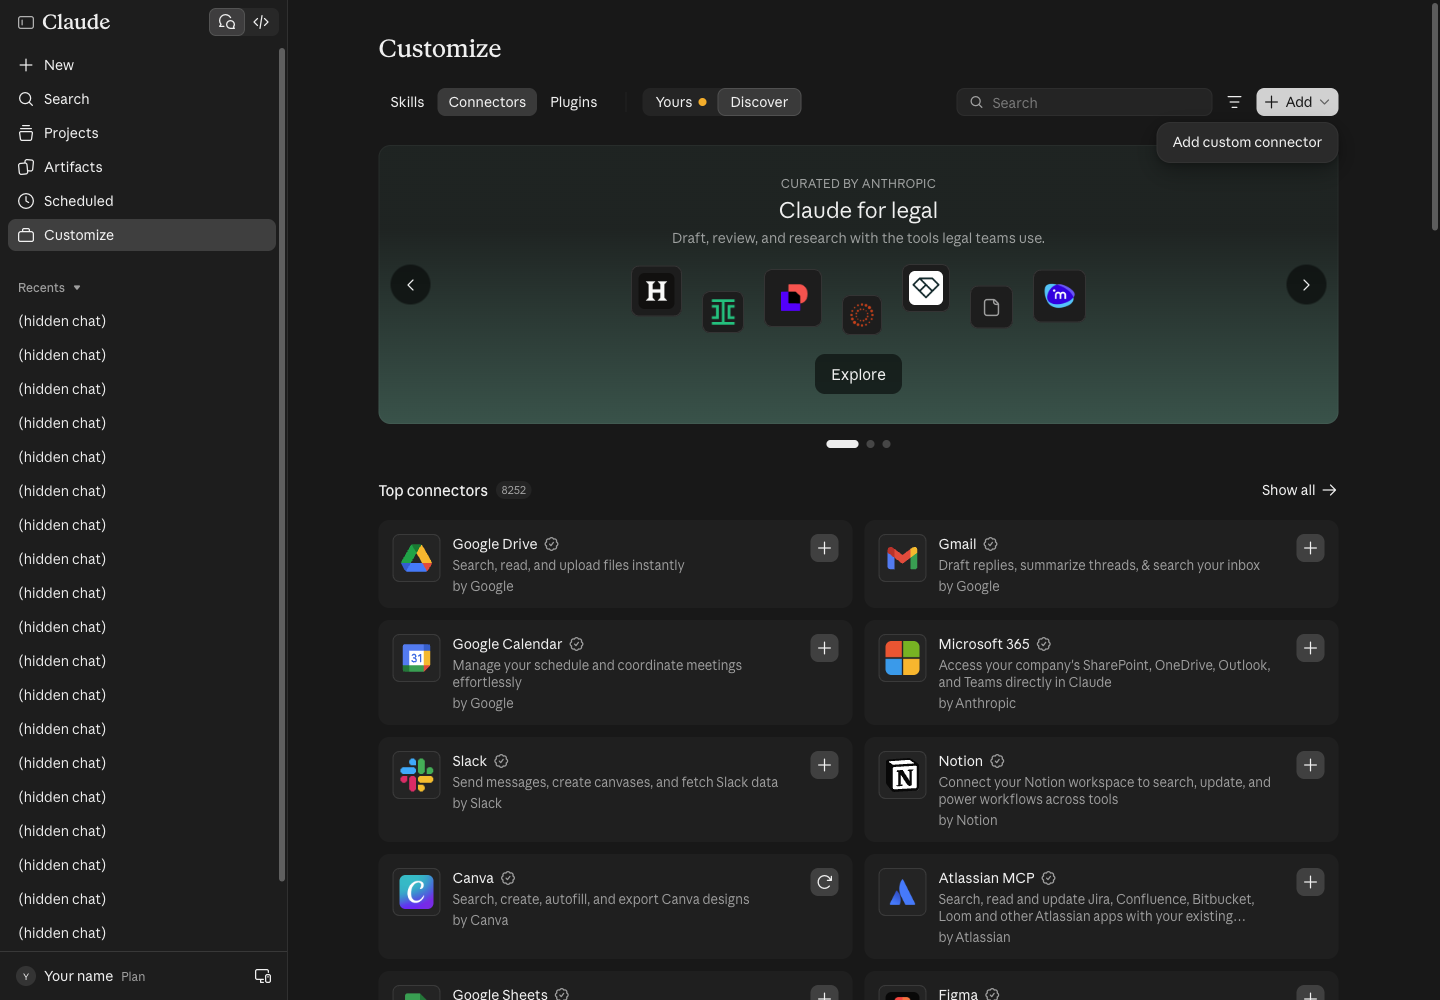The image size is (1440, 1000).
Task: Open the Google Drive logo
Action: click(416, 558)
